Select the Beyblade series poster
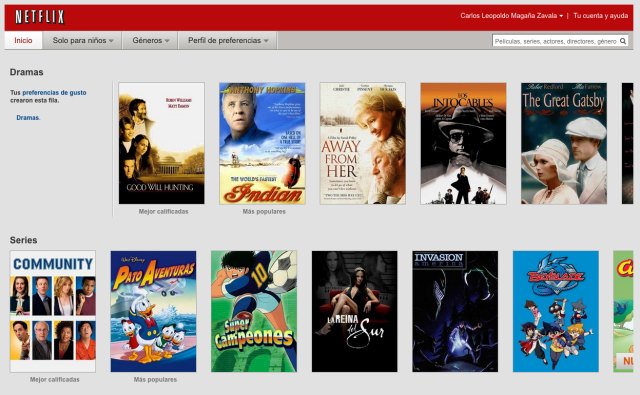The image size is (640, 395). tap(556, 311)
